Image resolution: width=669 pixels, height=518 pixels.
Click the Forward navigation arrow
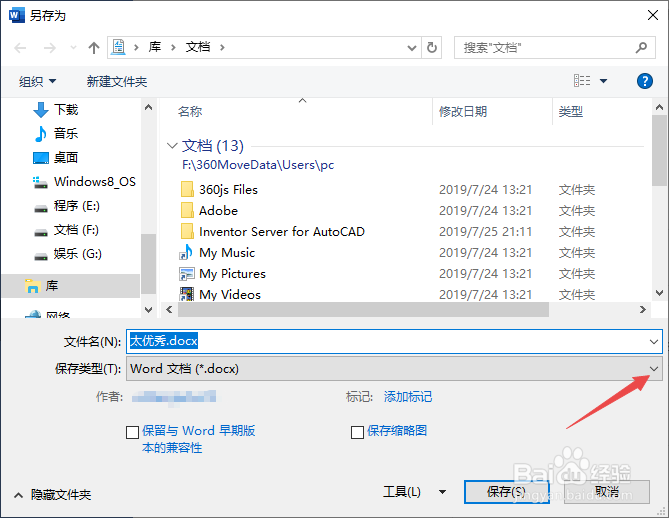pyautogui.click(x=50, y=48)
